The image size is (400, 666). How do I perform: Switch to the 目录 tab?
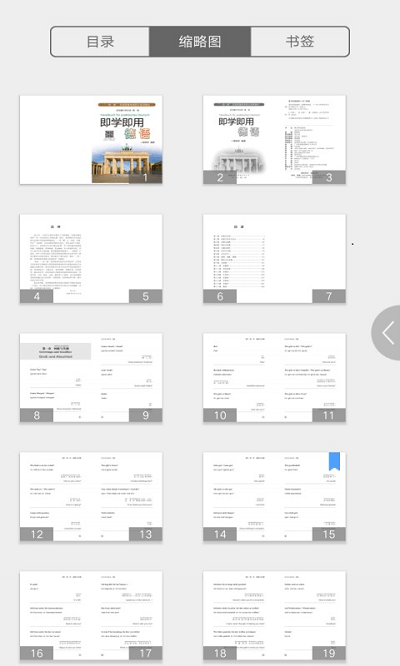100,42
